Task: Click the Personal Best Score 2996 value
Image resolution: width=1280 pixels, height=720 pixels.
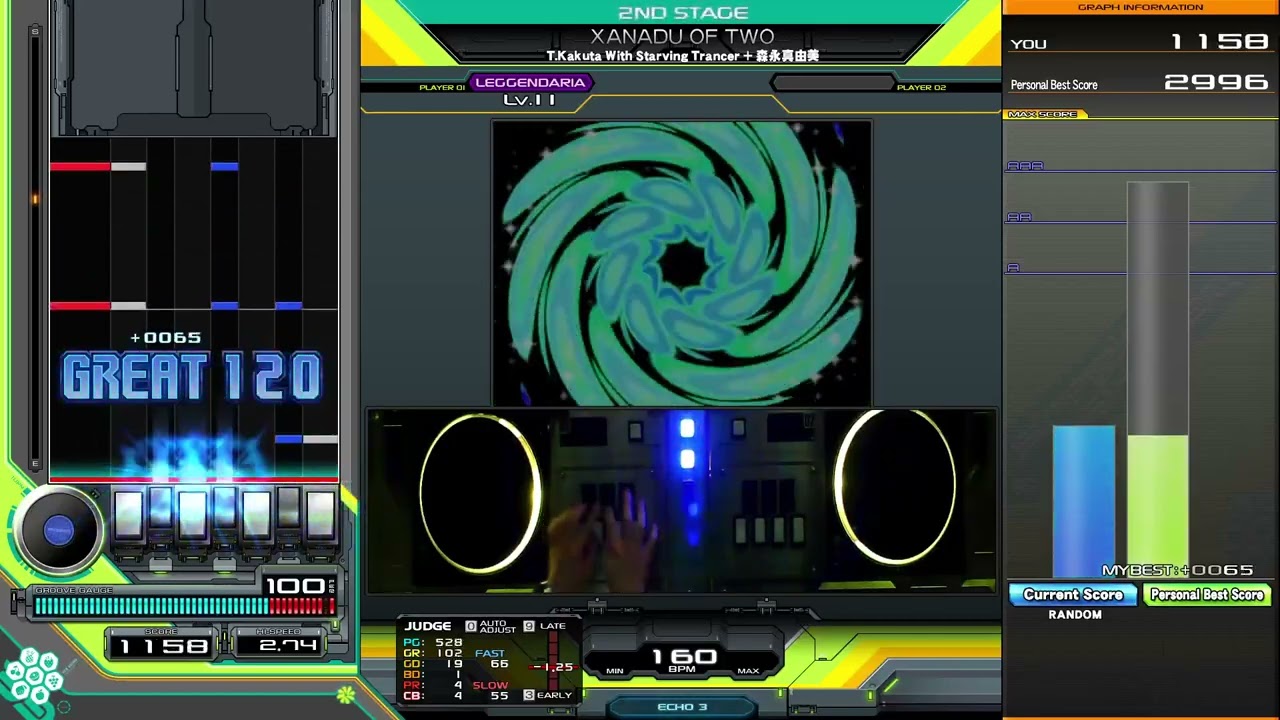Action: tap(1216, 83)
